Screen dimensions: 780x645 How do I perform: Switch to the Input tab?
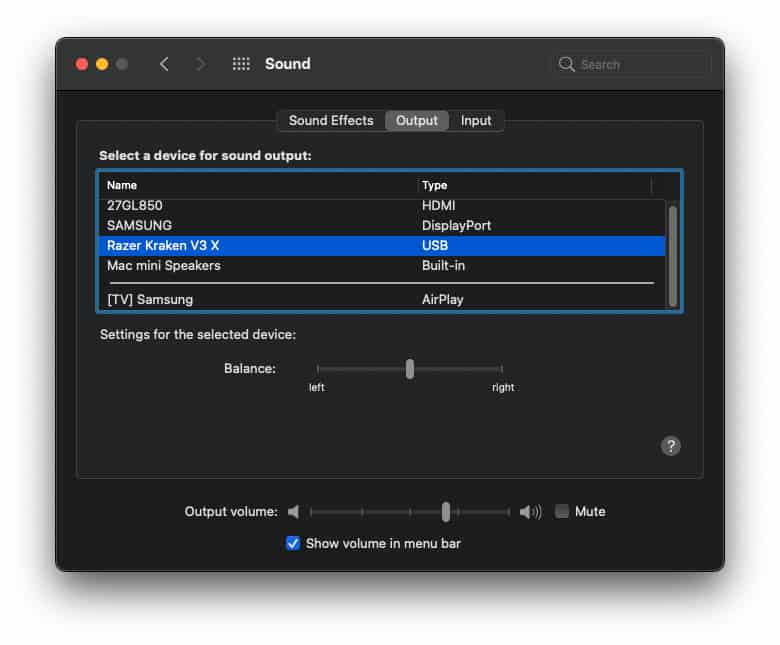click(x=476, y=121)
